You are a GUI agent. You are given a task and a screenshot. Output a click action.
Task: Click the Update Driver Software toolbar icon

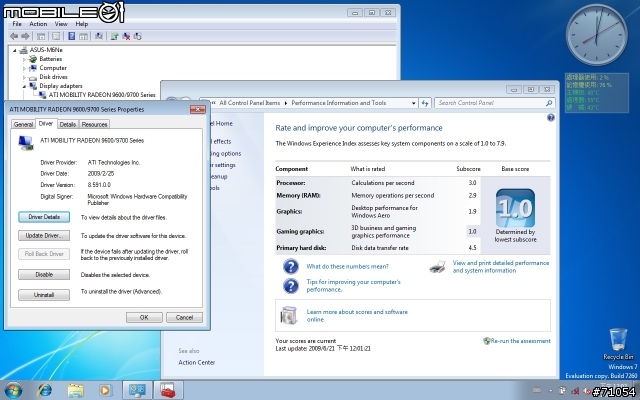coord(114,36)
